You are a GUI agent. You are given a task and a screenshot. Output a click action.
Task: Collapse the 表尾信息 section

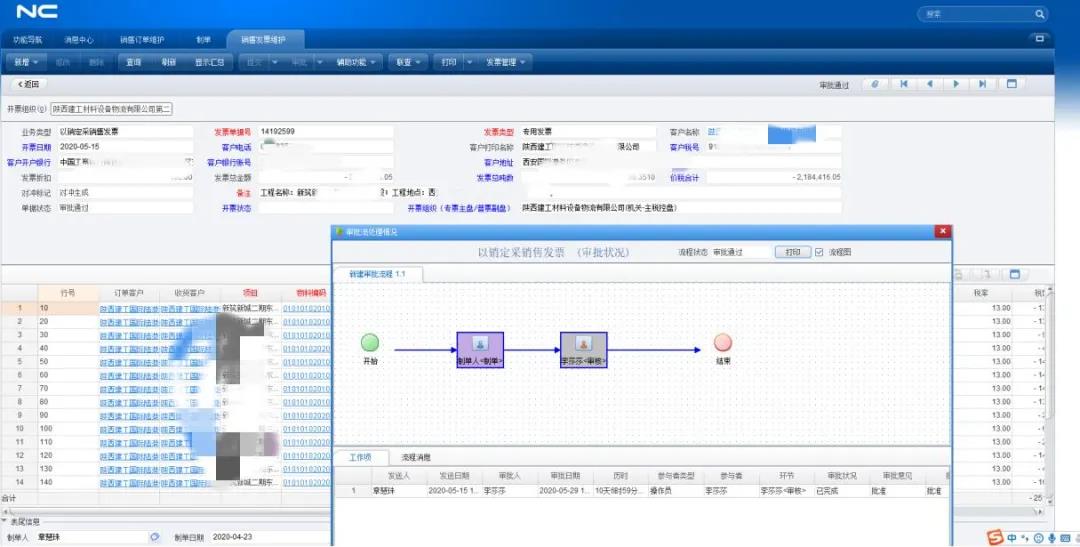coord(5,523)
